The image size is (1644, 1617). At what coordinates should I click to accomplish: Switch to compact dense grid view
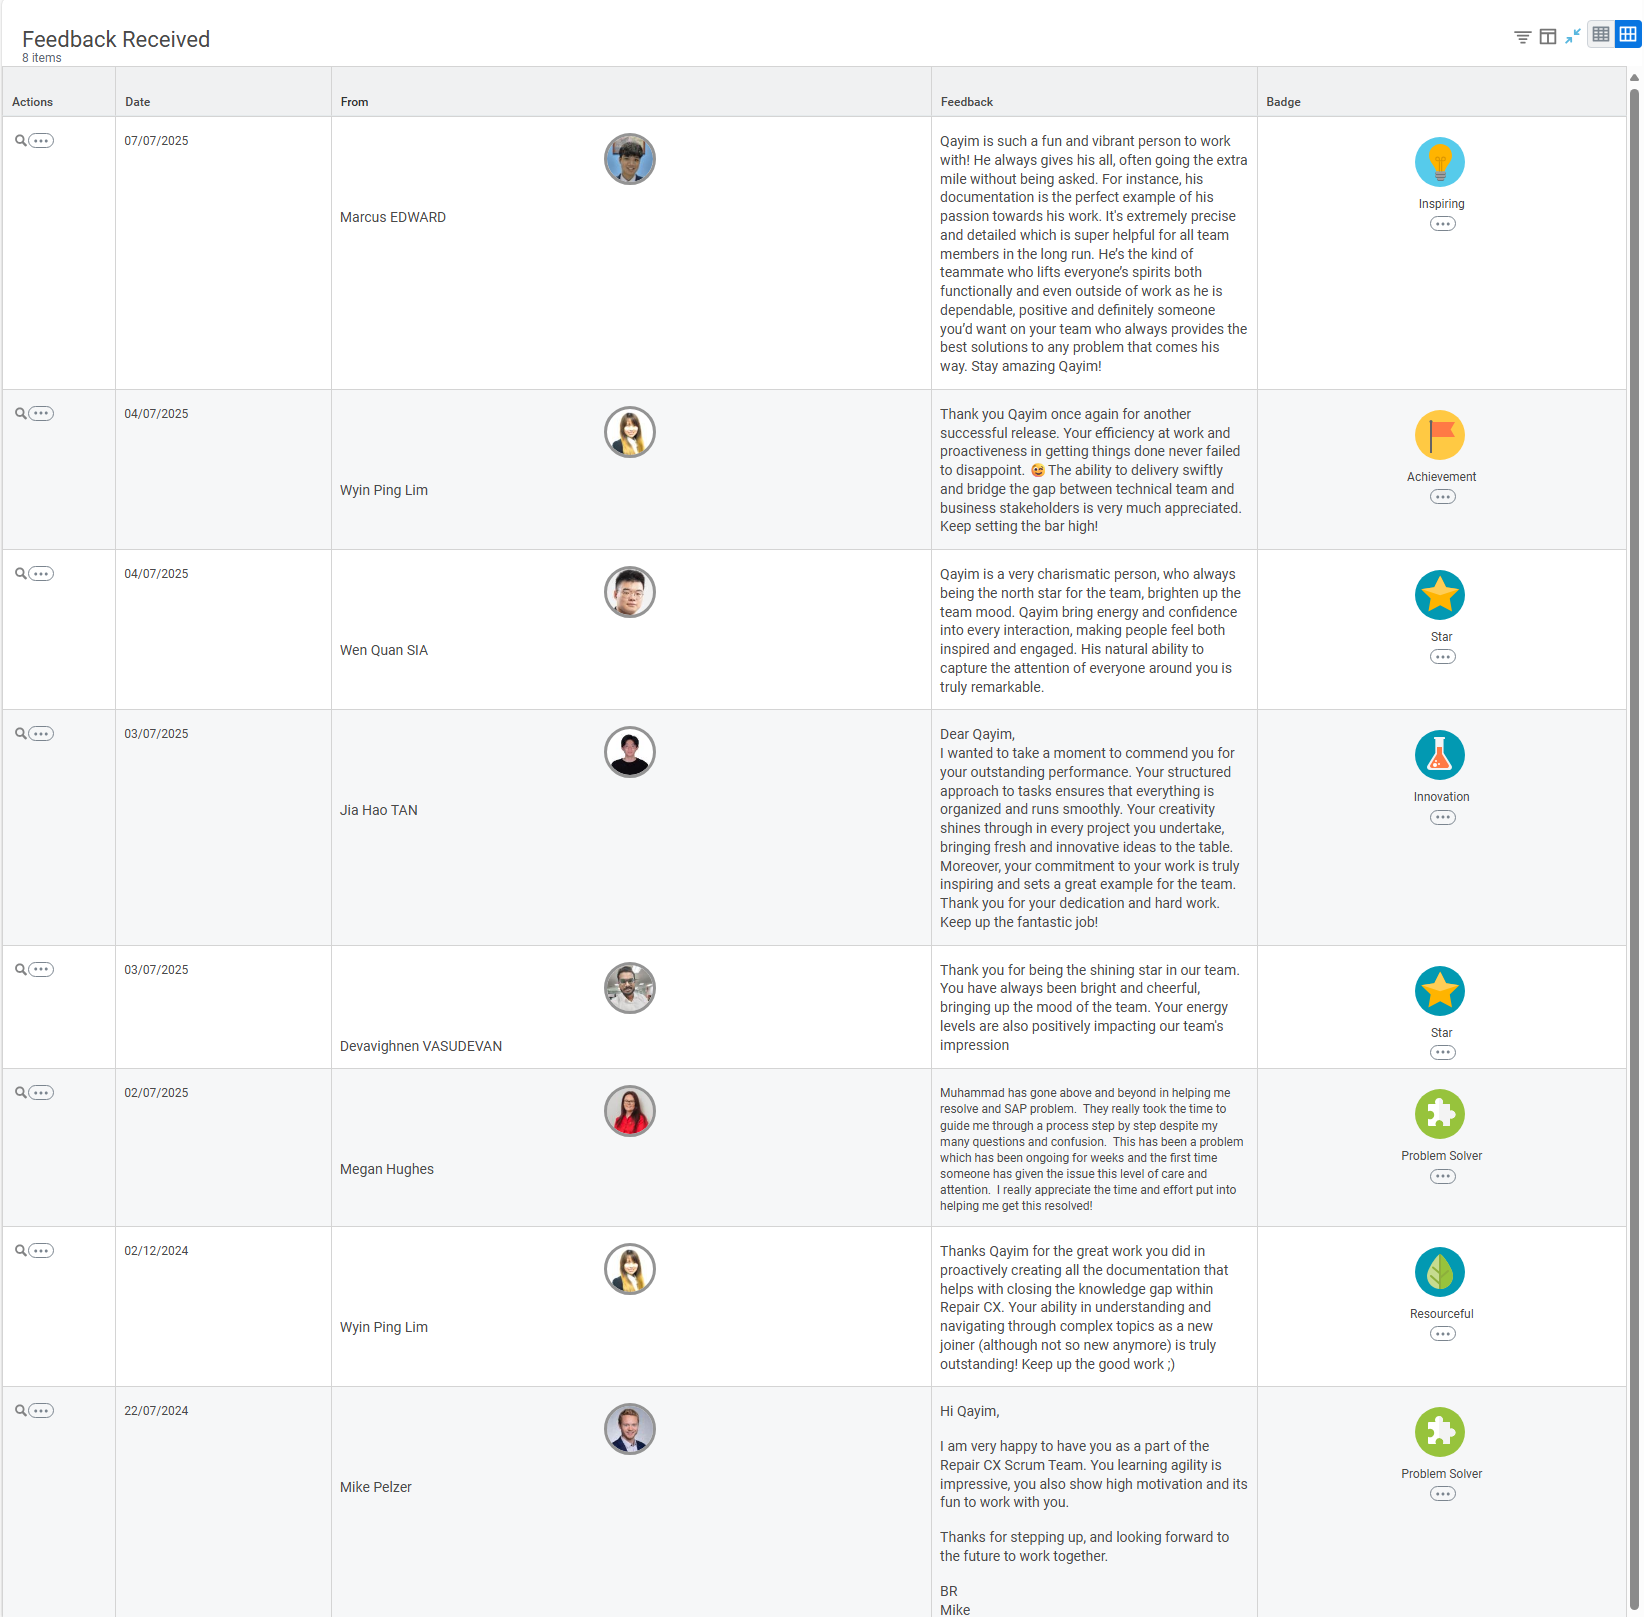(1601, 35)
